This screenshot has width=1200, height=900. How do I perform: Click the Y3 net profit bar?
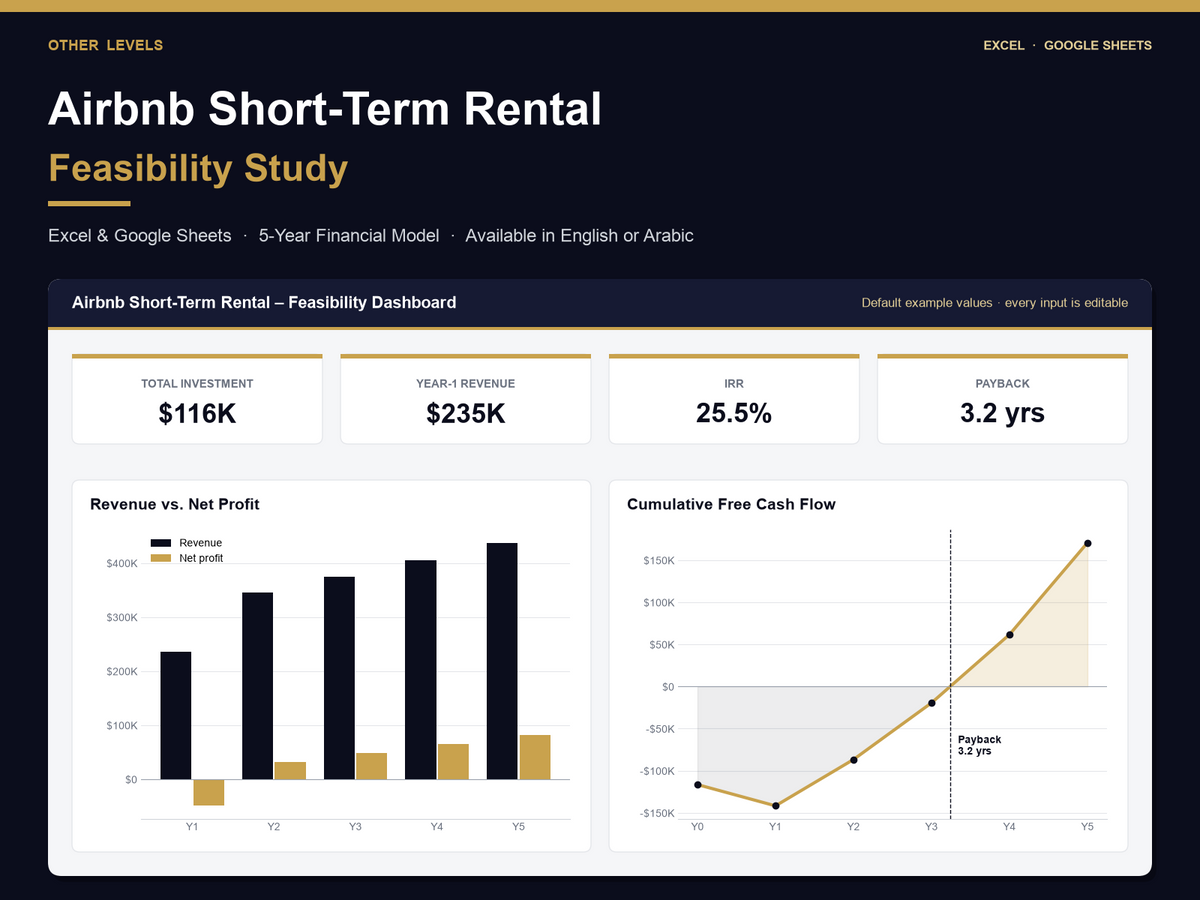(x=372, y=766)
